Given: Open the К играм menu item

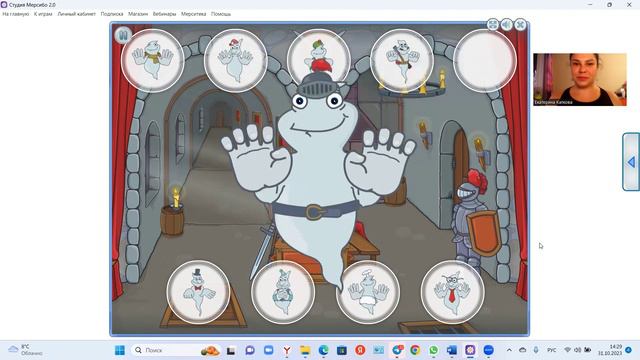Looking at the screenshot, I should click(43, 14).
